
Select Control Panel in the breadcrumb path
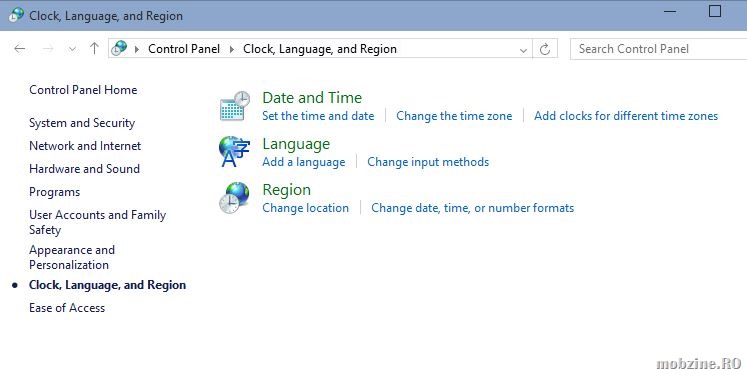click(184, 49)
